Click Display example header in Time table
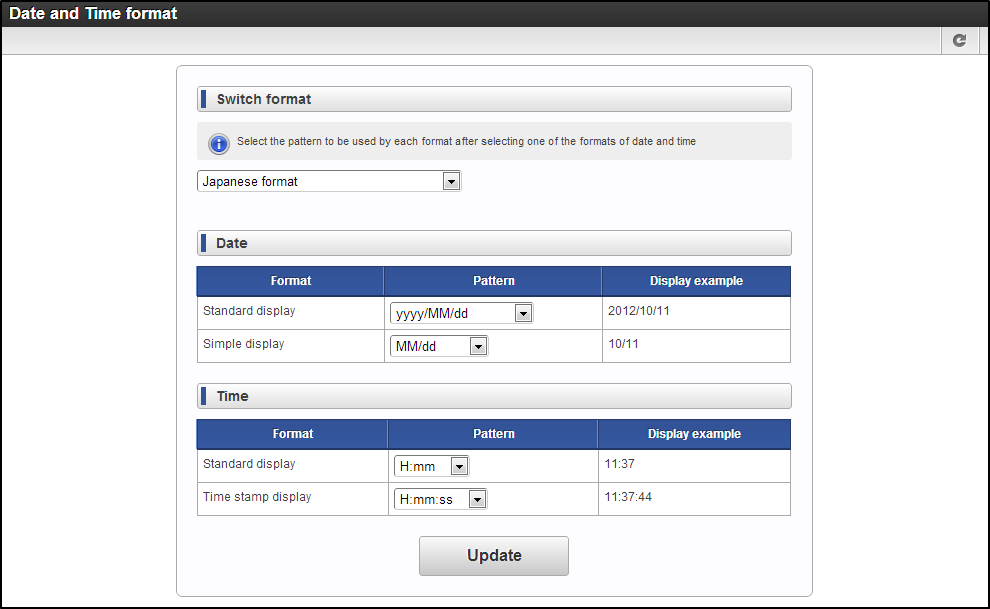The height and width of the screenshot is (609, 990). point(694,434)
